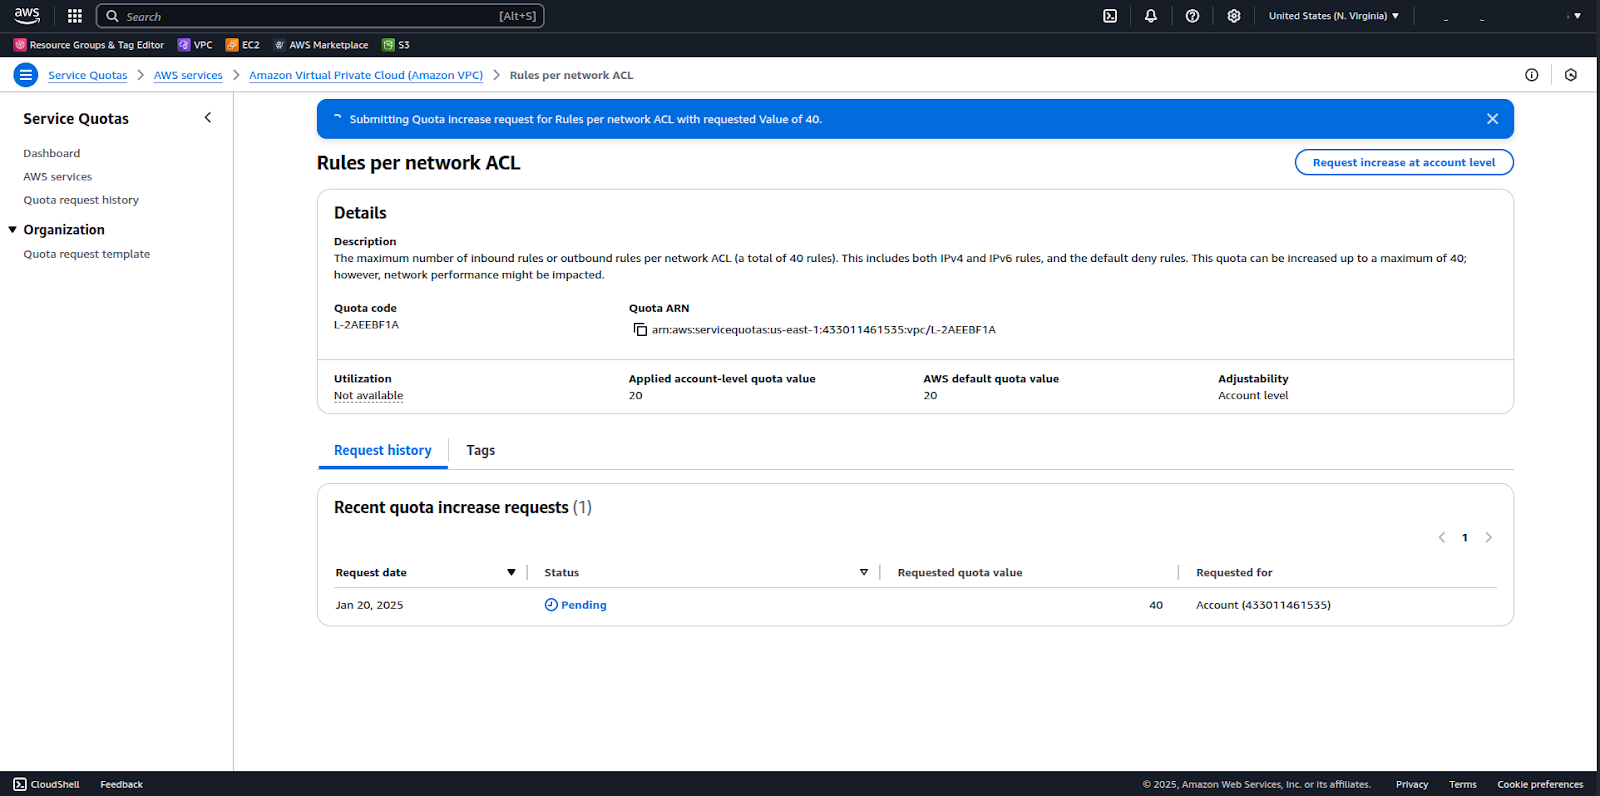Open the AWS services grid menu icon

click(x=75, y=16)
